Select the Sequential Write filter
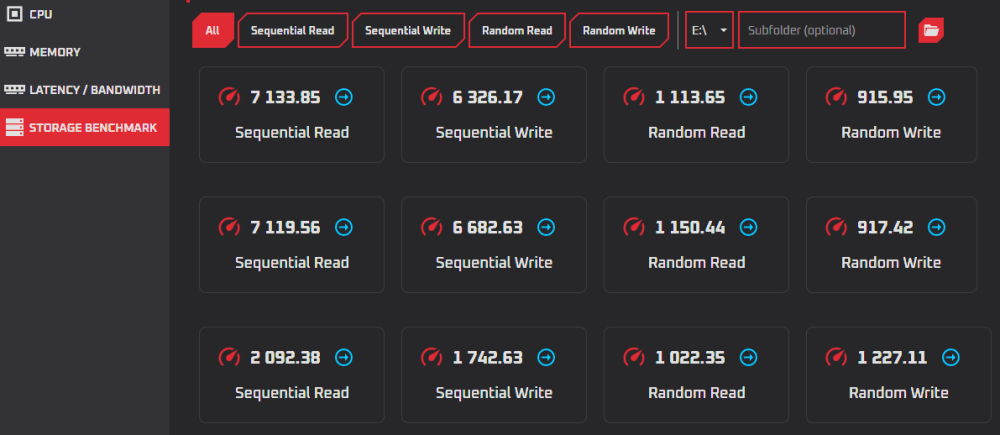The width and height of the screenshot is (1000, 435). click(x=408, y=30)
